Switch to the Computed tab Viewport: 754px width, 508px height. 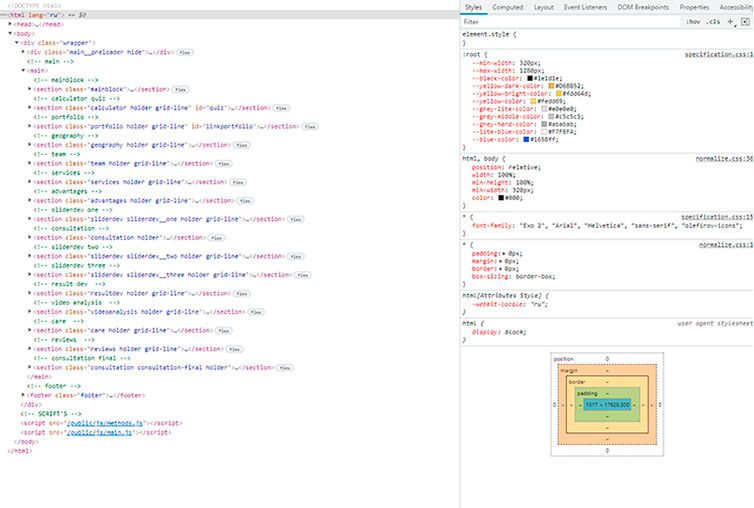(x=507, y=7)
